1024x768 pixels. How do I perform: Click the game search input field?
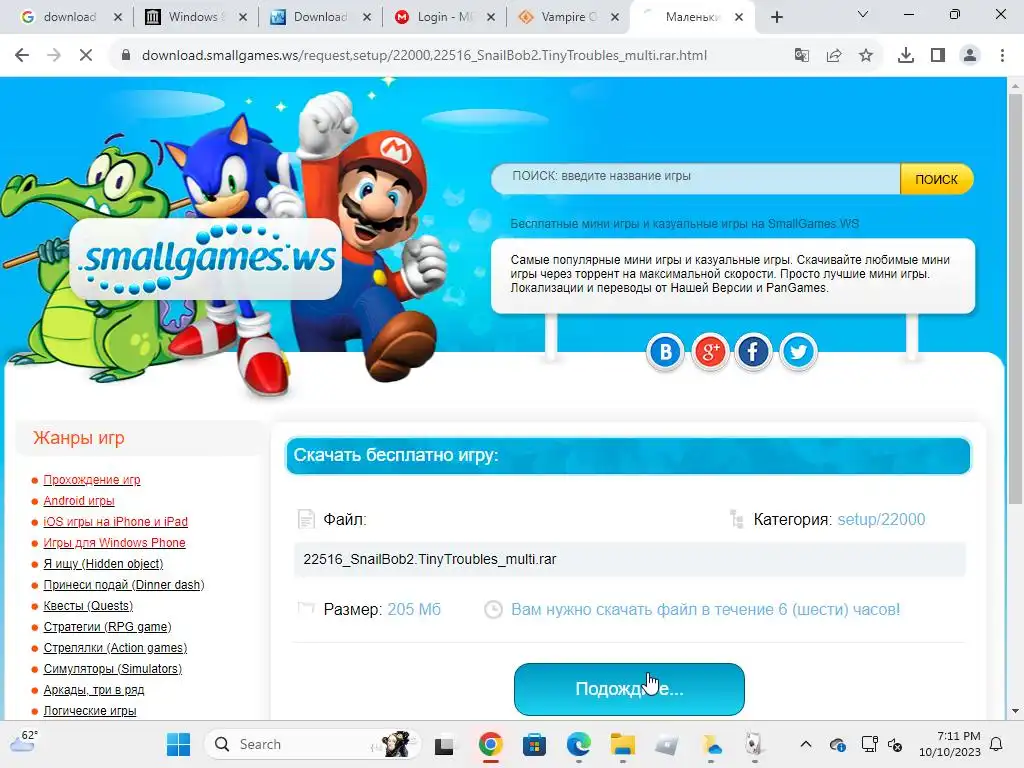tap(696, 177)
